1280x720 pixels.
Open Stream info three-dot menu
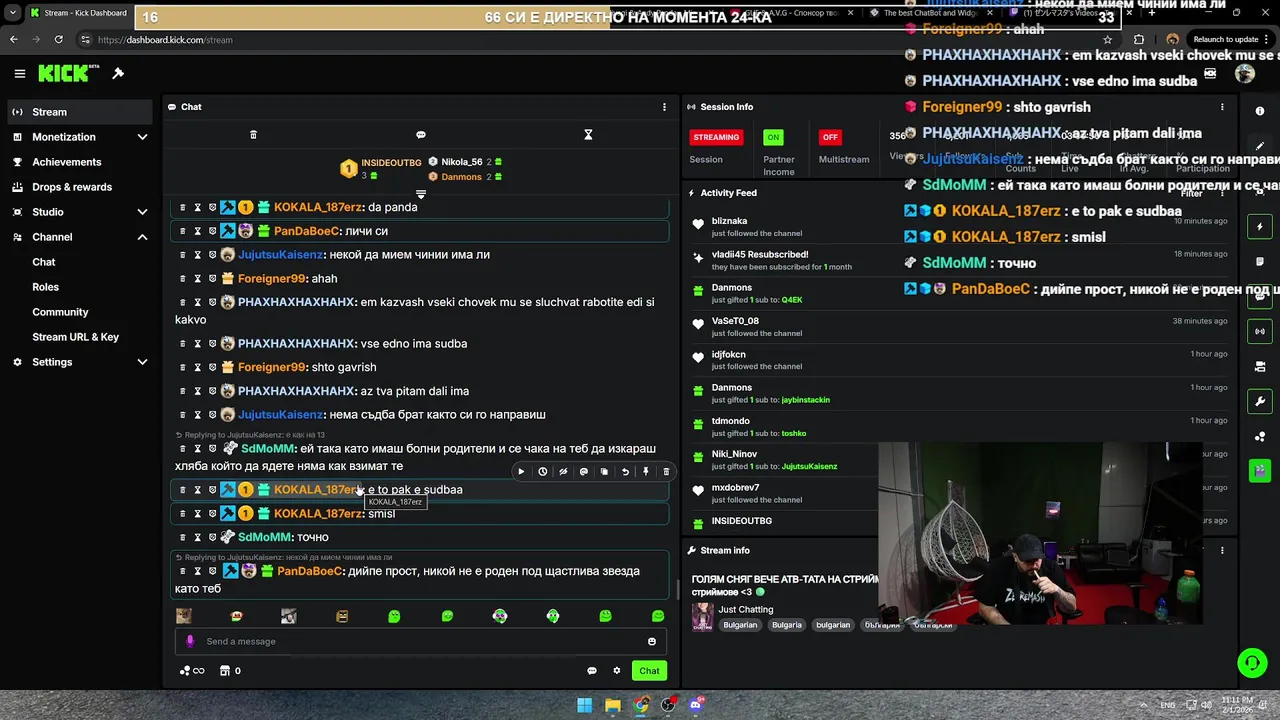pos(1222,550)
